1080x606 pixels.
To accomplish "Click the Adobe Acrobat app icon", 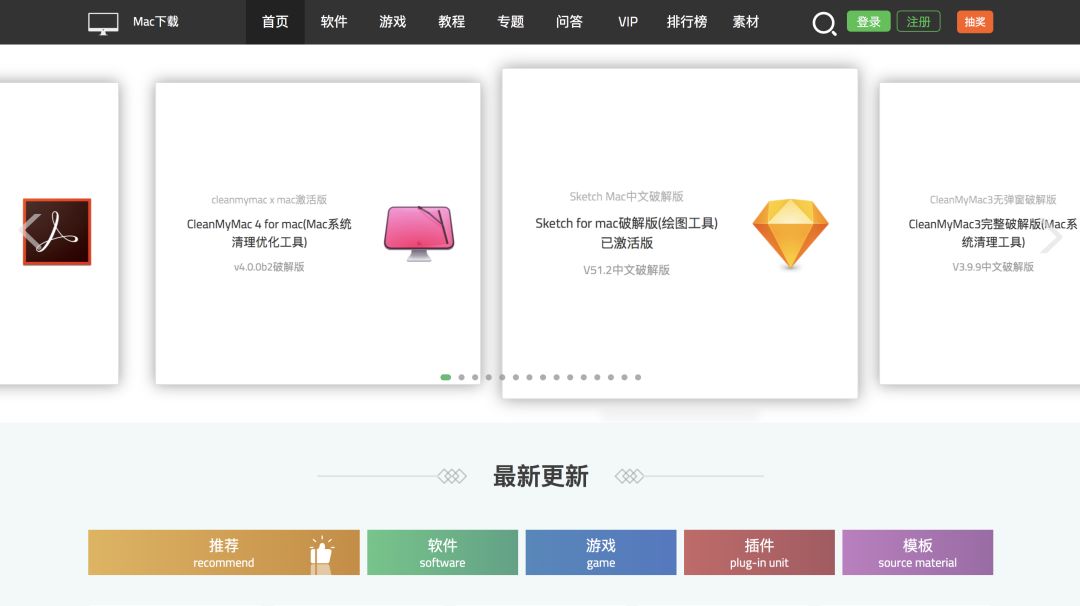I will coord(57,232).
